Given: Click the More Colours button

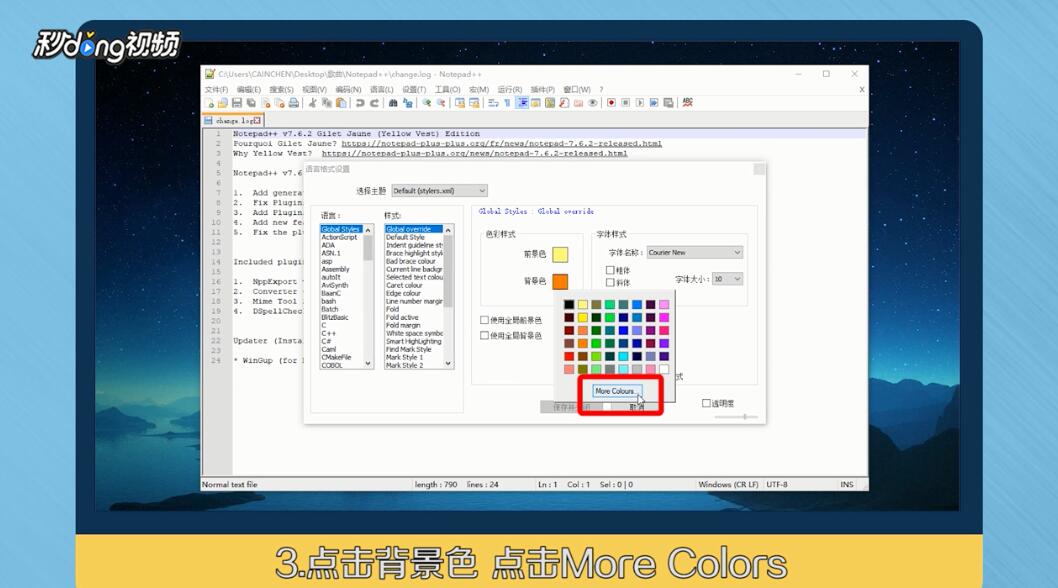Looking at the screenshot, I should [617, 391].
